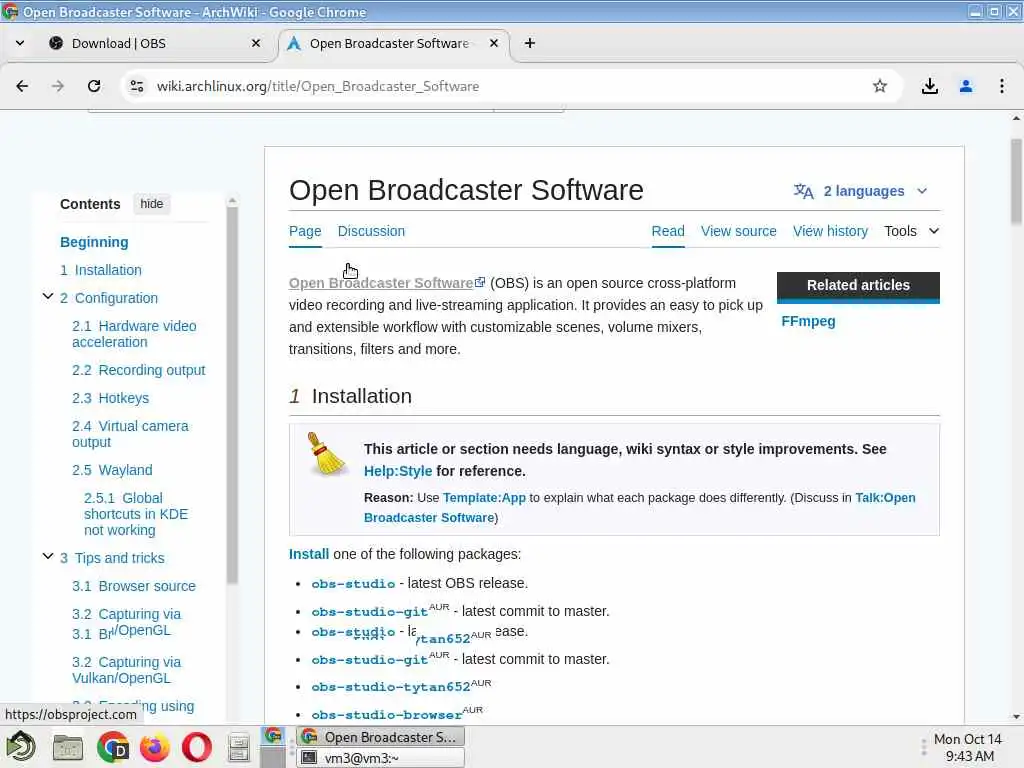Open the tab search dropdown arrow
This screenshot has width=1024, height=768.
pyautogui.click(x=20, y=43)
